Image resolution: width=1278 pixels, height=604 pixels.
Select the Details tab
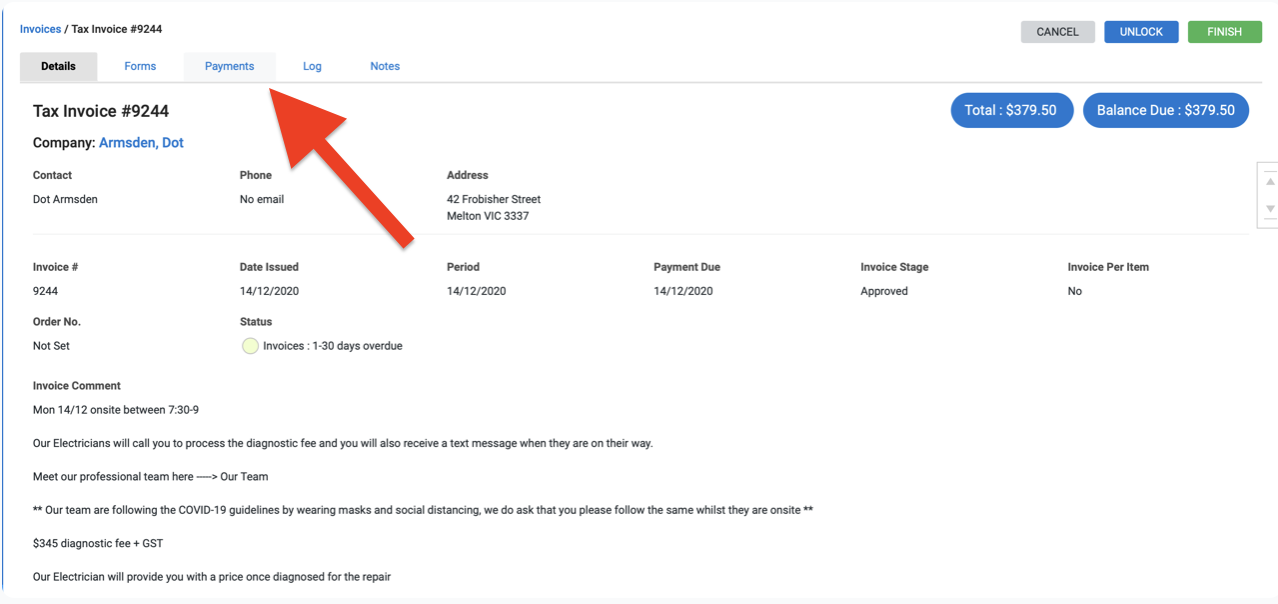point(58,67)
